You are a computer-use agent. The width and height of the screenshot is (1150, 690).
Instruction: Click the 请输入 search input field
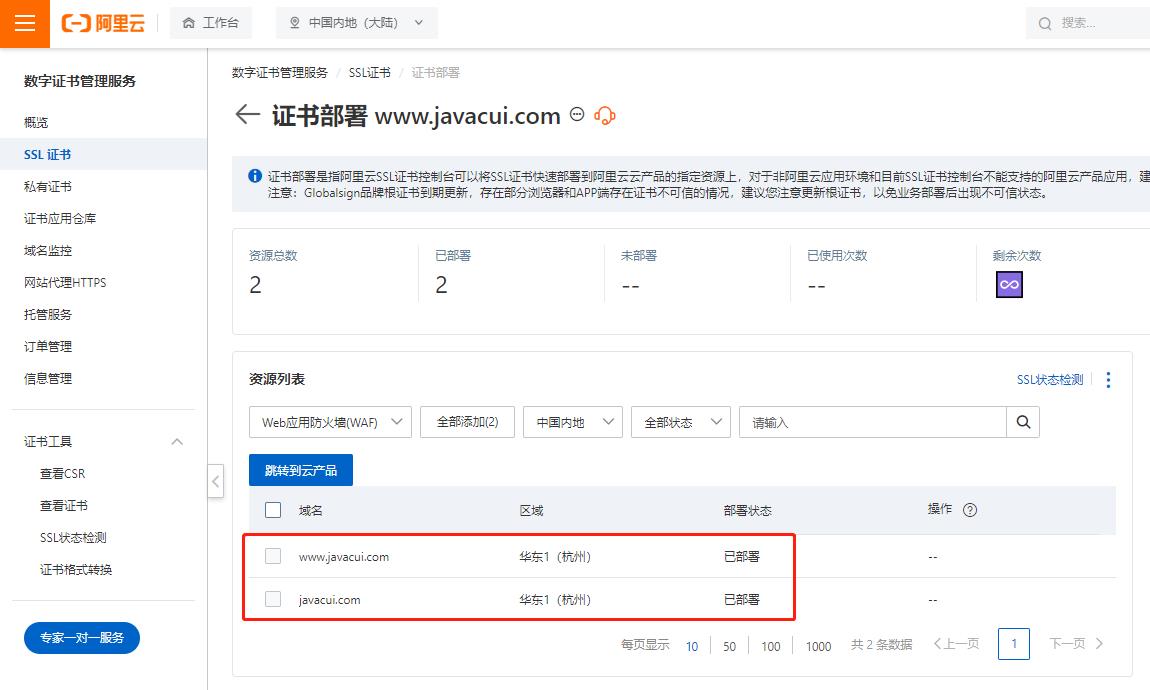tap(873, 422)
